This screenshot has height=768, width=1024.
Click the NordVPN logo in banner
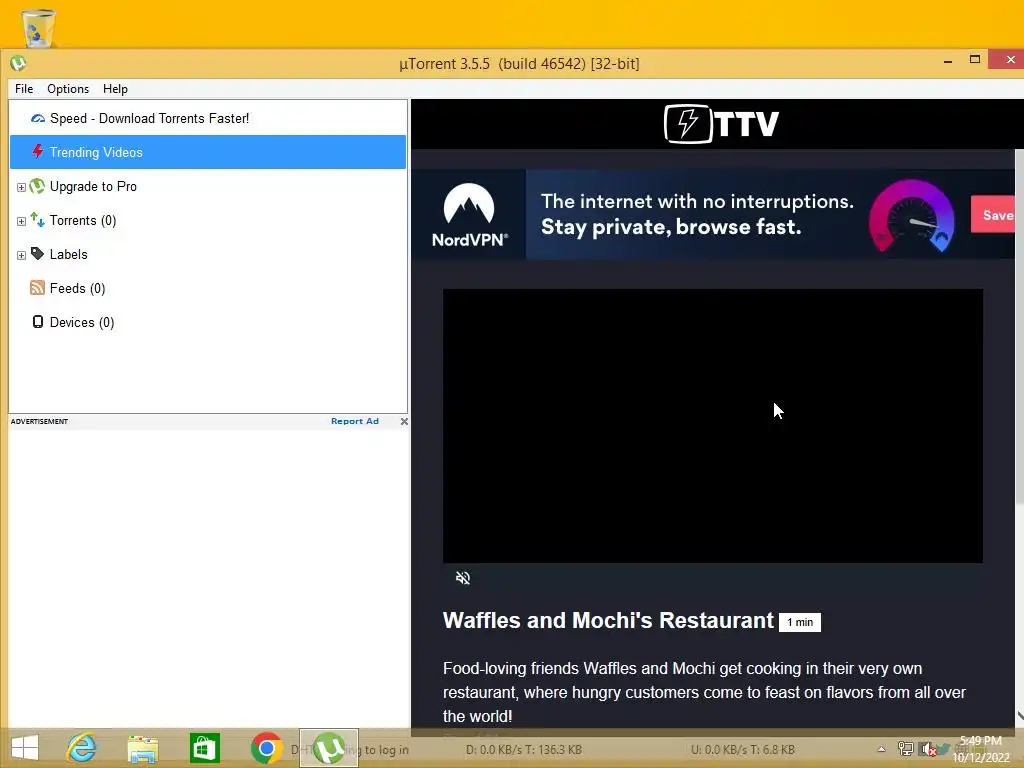(x=469, y=215)
